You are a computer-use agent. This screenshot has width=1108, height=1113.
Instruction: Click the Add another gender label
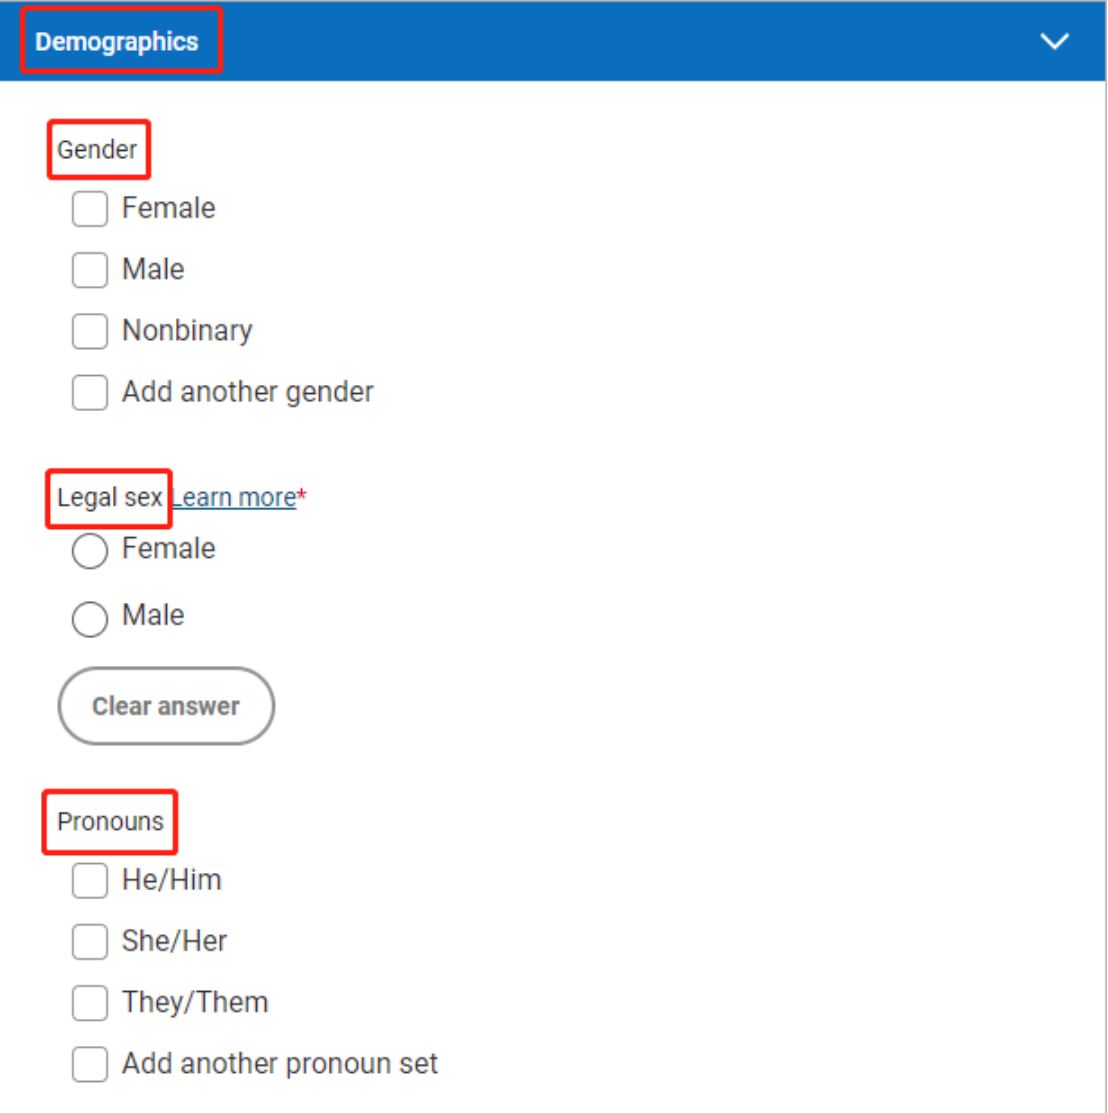[247, 392]
